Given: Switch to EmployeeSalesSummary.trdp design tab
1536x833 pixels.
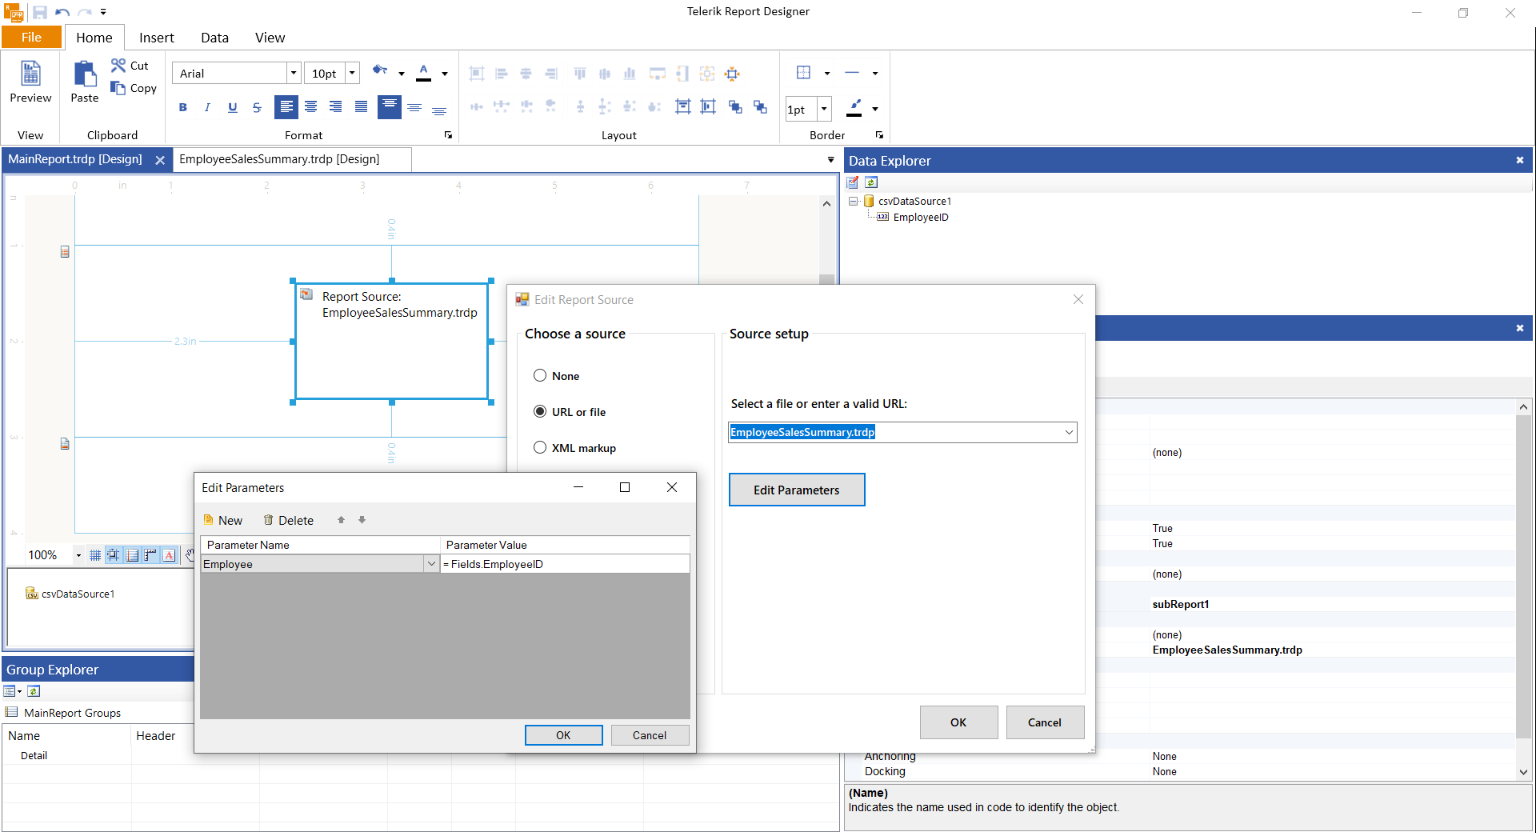Looking at the screenshot, I should click(x=279, y=159).
